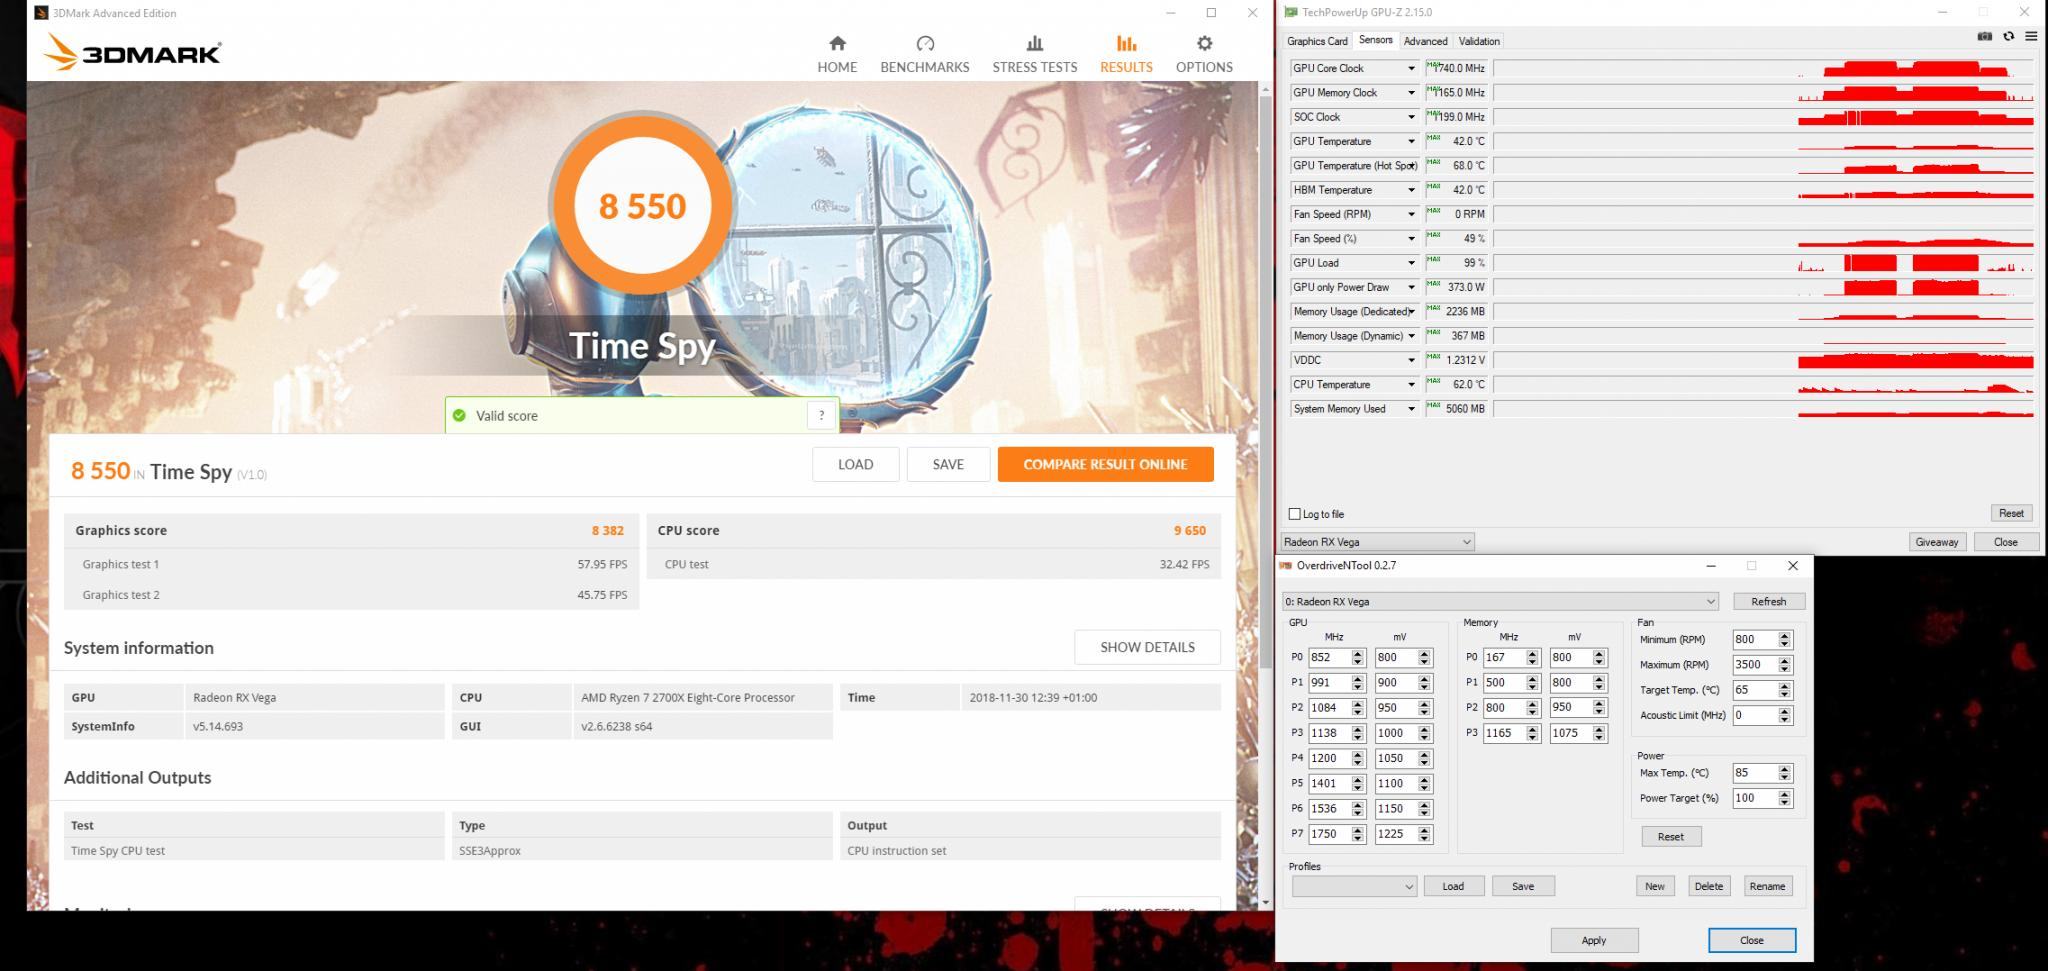Expand the System Memory Used sensor dropdown
The height and width of the screenshot is (971, 2048).
pos(1411,409)
